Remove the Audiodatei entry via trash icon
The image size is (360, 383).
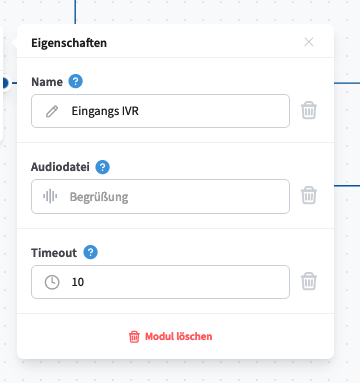click(x=309, y=195)
